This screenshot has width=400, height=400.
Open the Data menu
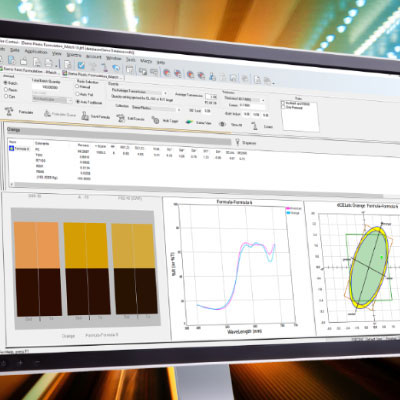(15, 50)
